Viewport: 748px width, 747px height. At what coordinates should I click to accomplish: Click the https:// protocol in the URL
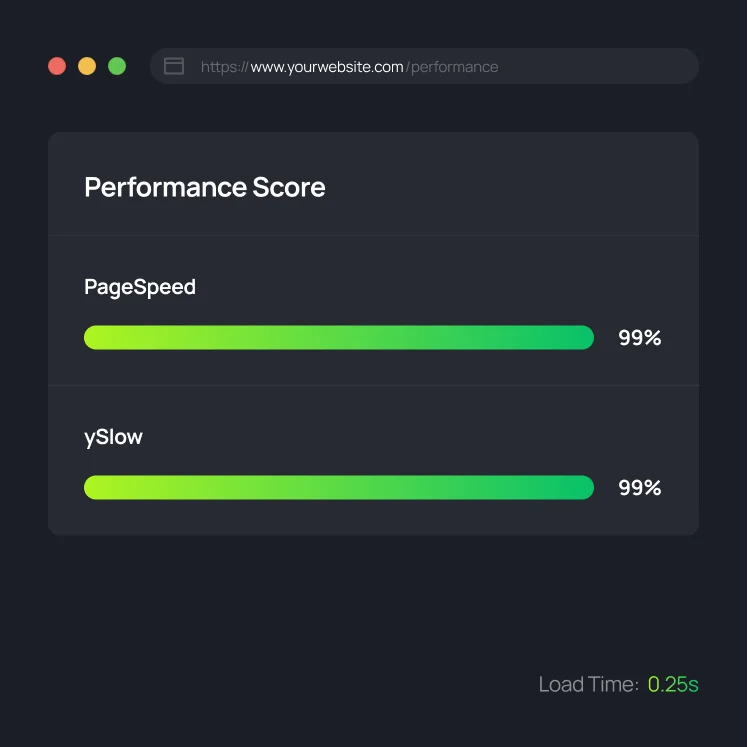pos(224,67)
